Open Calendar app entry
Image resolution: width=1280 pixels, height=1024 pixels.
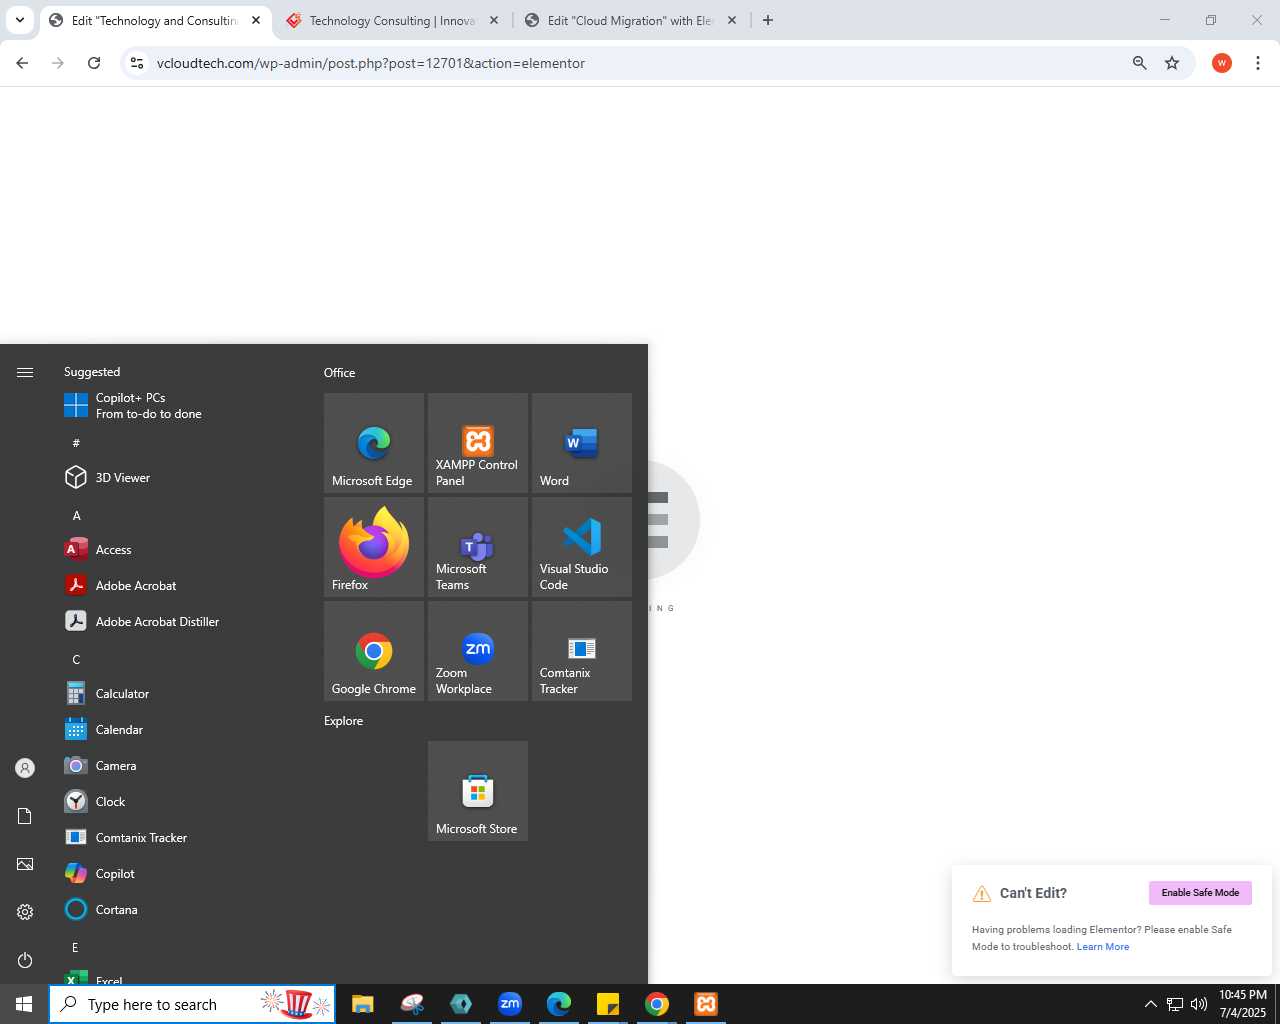click(180, 730)
